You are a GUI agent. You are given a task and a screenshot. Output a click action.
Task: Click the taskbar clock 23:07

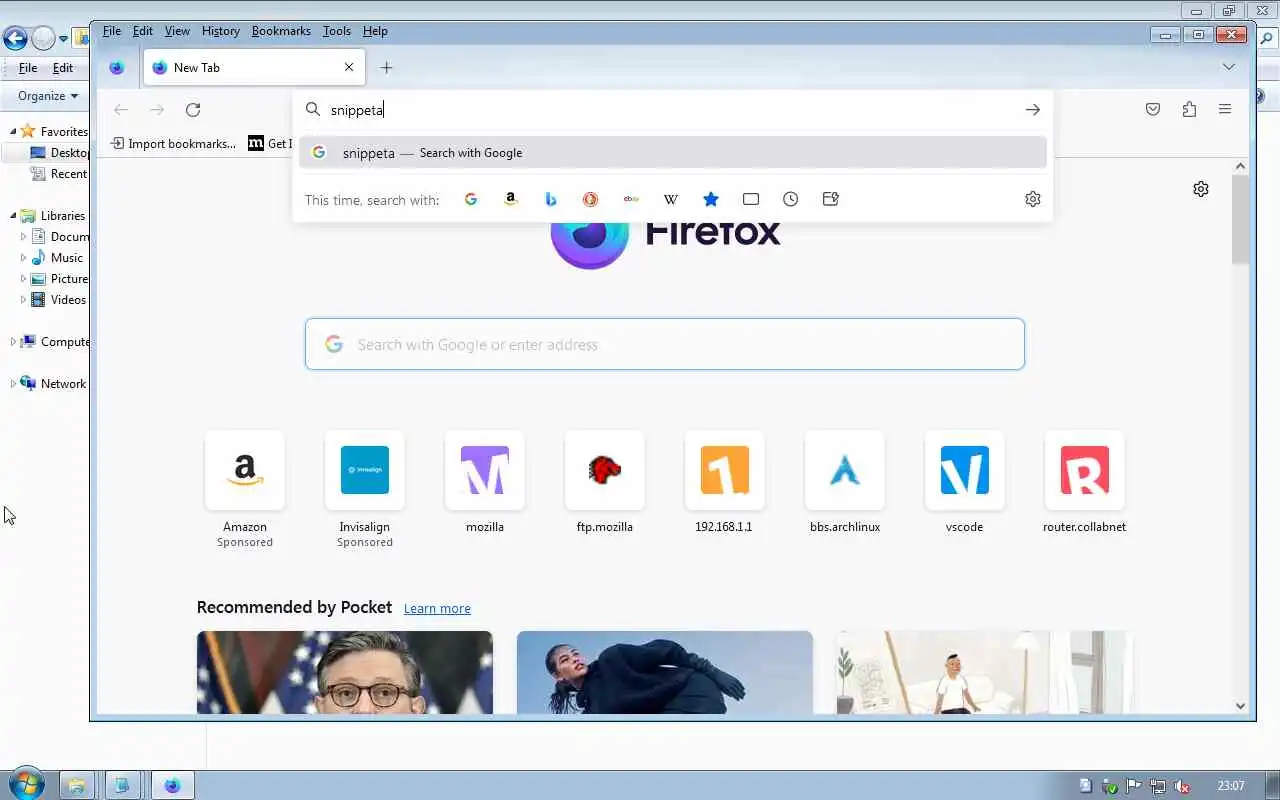pos(1232,786)
